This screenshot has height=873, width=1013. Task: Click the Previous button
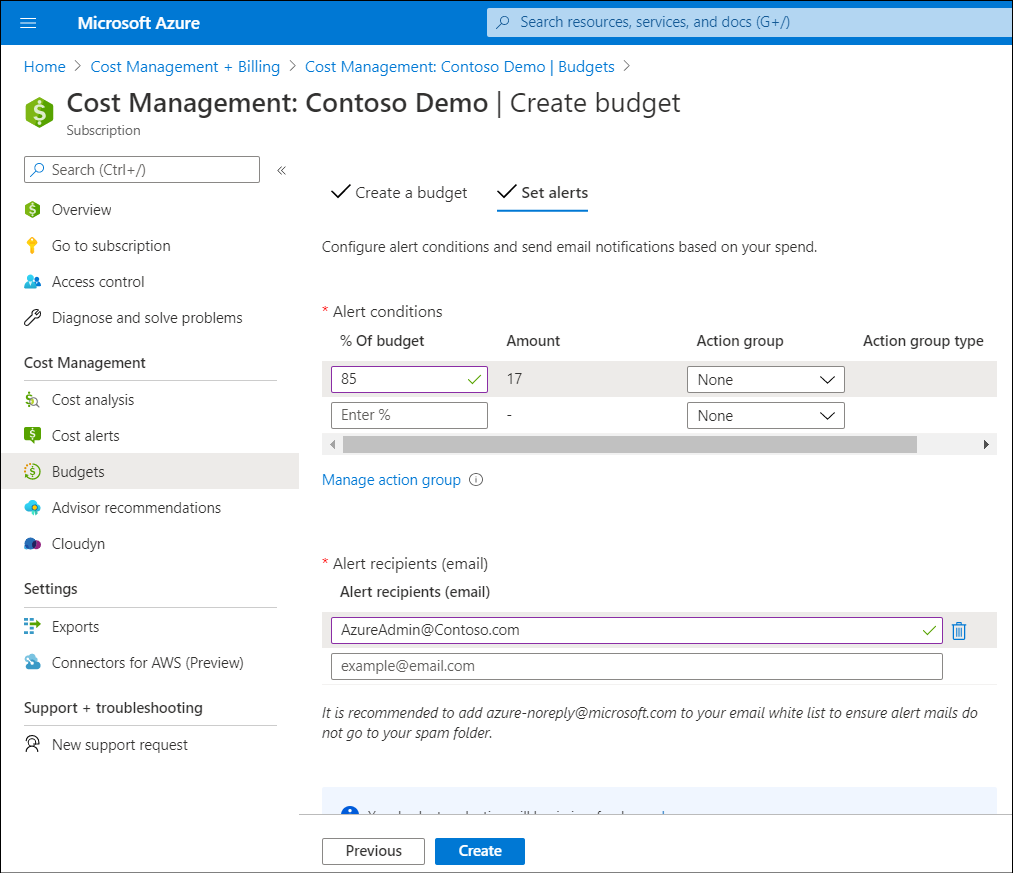[x=373, y=851]
